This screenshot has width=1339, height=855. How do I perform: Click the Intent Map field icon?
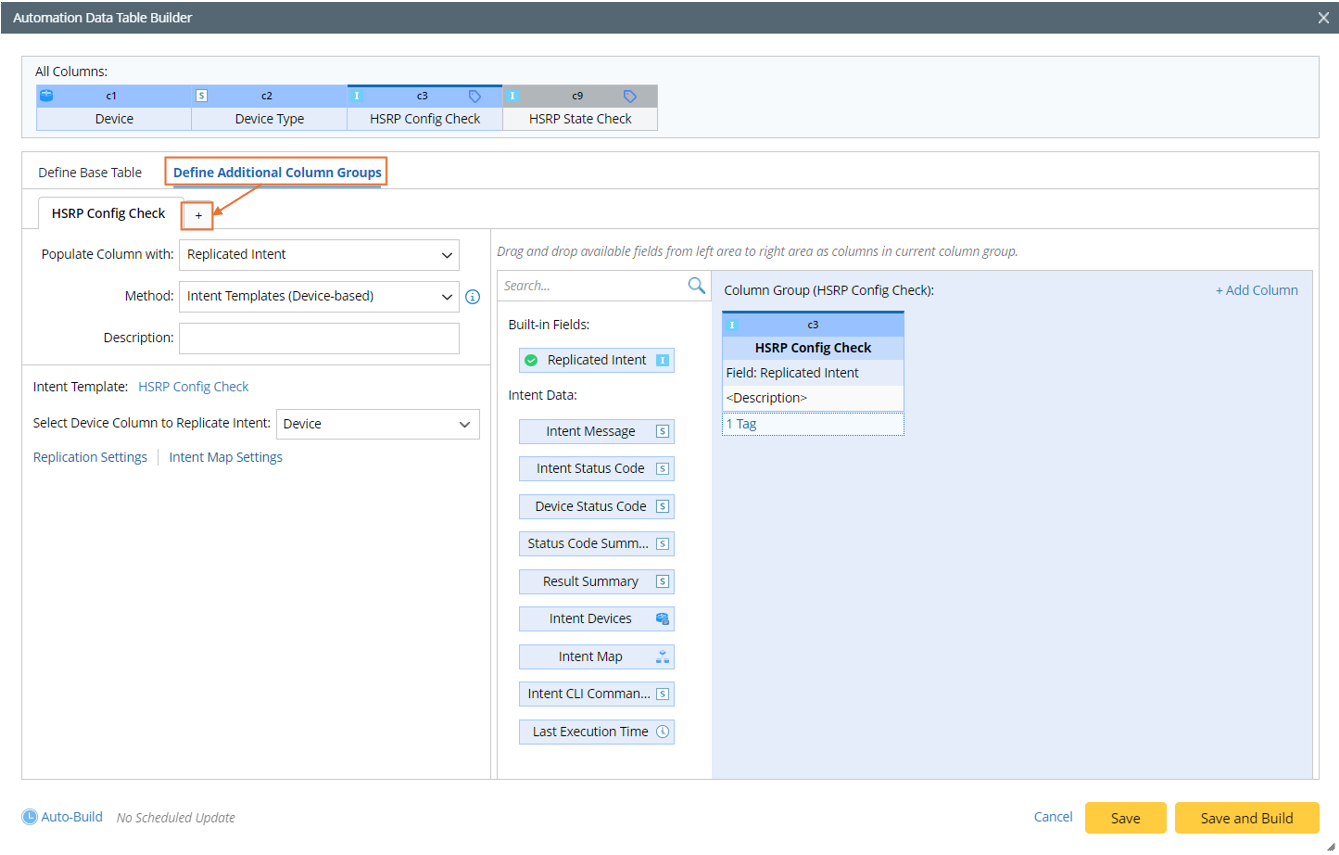click(662, 657)
